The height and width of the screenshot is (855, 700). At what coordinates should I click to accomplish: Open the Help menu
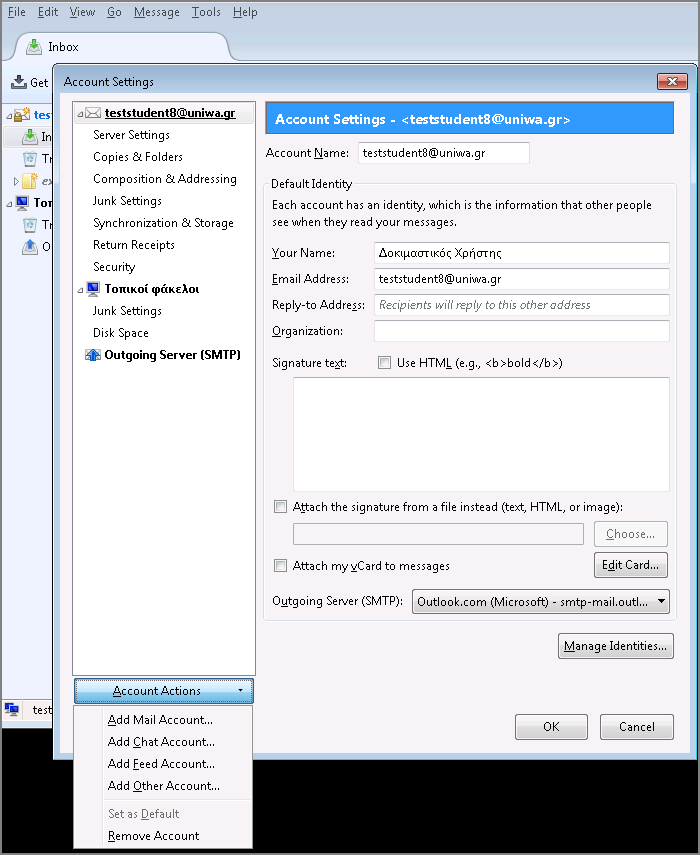click(245, 12)
